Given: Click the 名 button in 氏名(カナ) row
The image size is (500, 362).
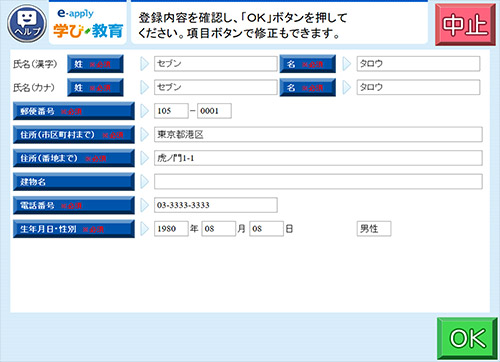Looking at the screenshot, I should [307, 88].
